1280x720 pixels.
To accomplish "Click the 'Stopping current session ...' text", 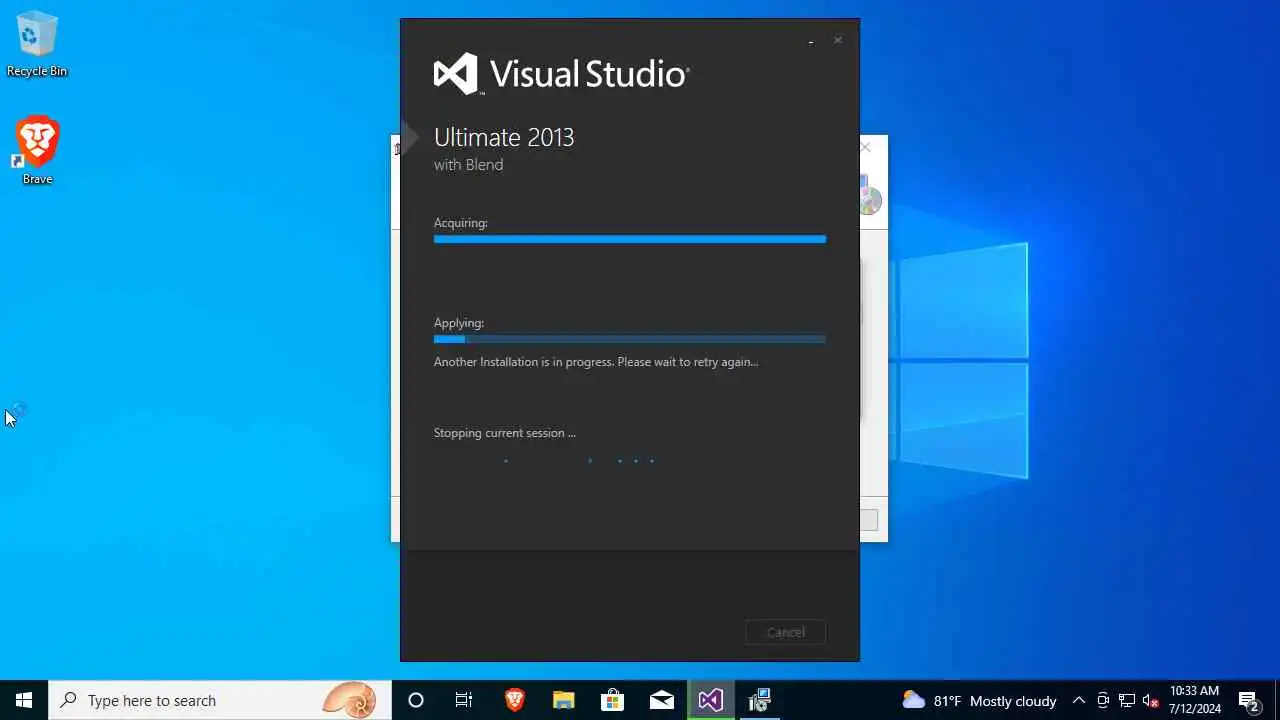I will click(x=505, y=433).
